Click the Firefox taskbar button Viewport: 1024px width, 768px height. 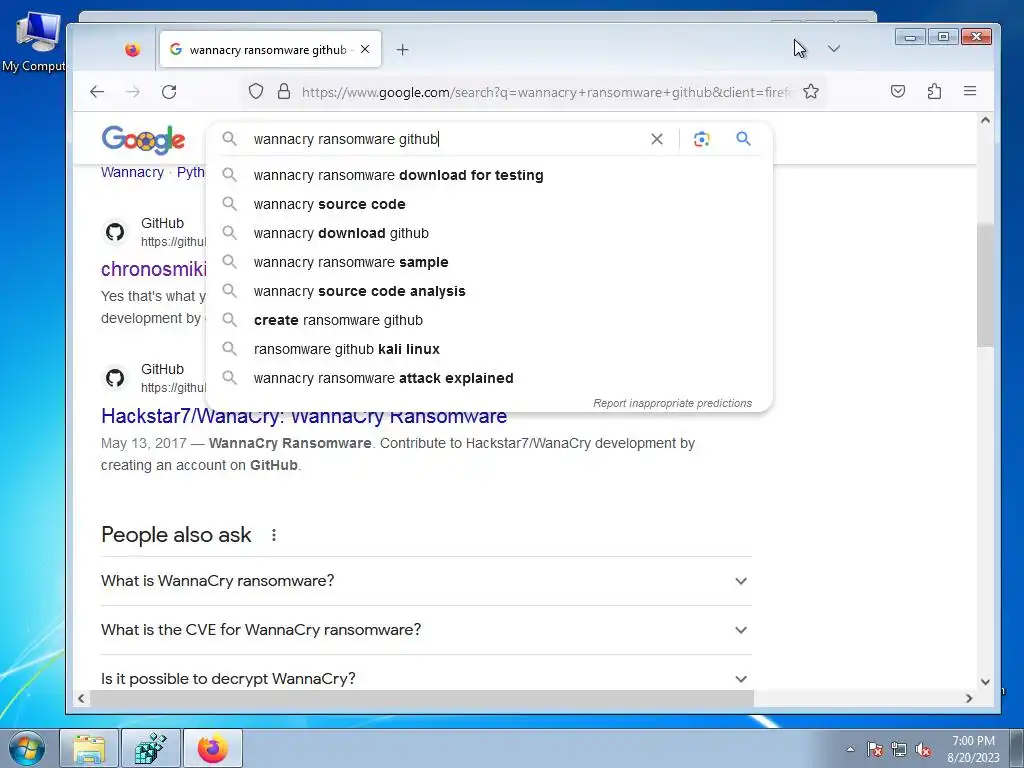pos(213,748)
